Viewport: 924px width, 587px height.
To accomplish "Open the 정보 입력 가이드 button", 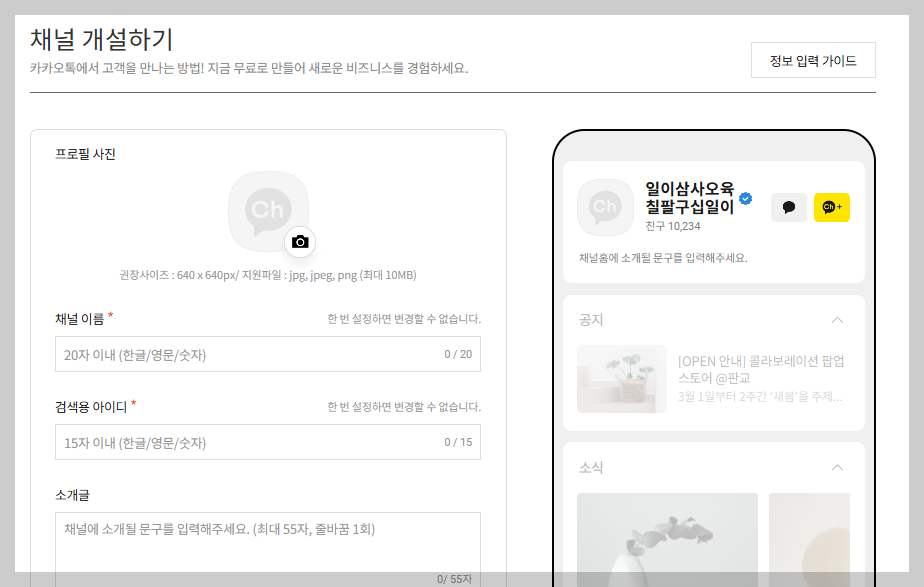I will pyautogui.click(x=813, y=60).
